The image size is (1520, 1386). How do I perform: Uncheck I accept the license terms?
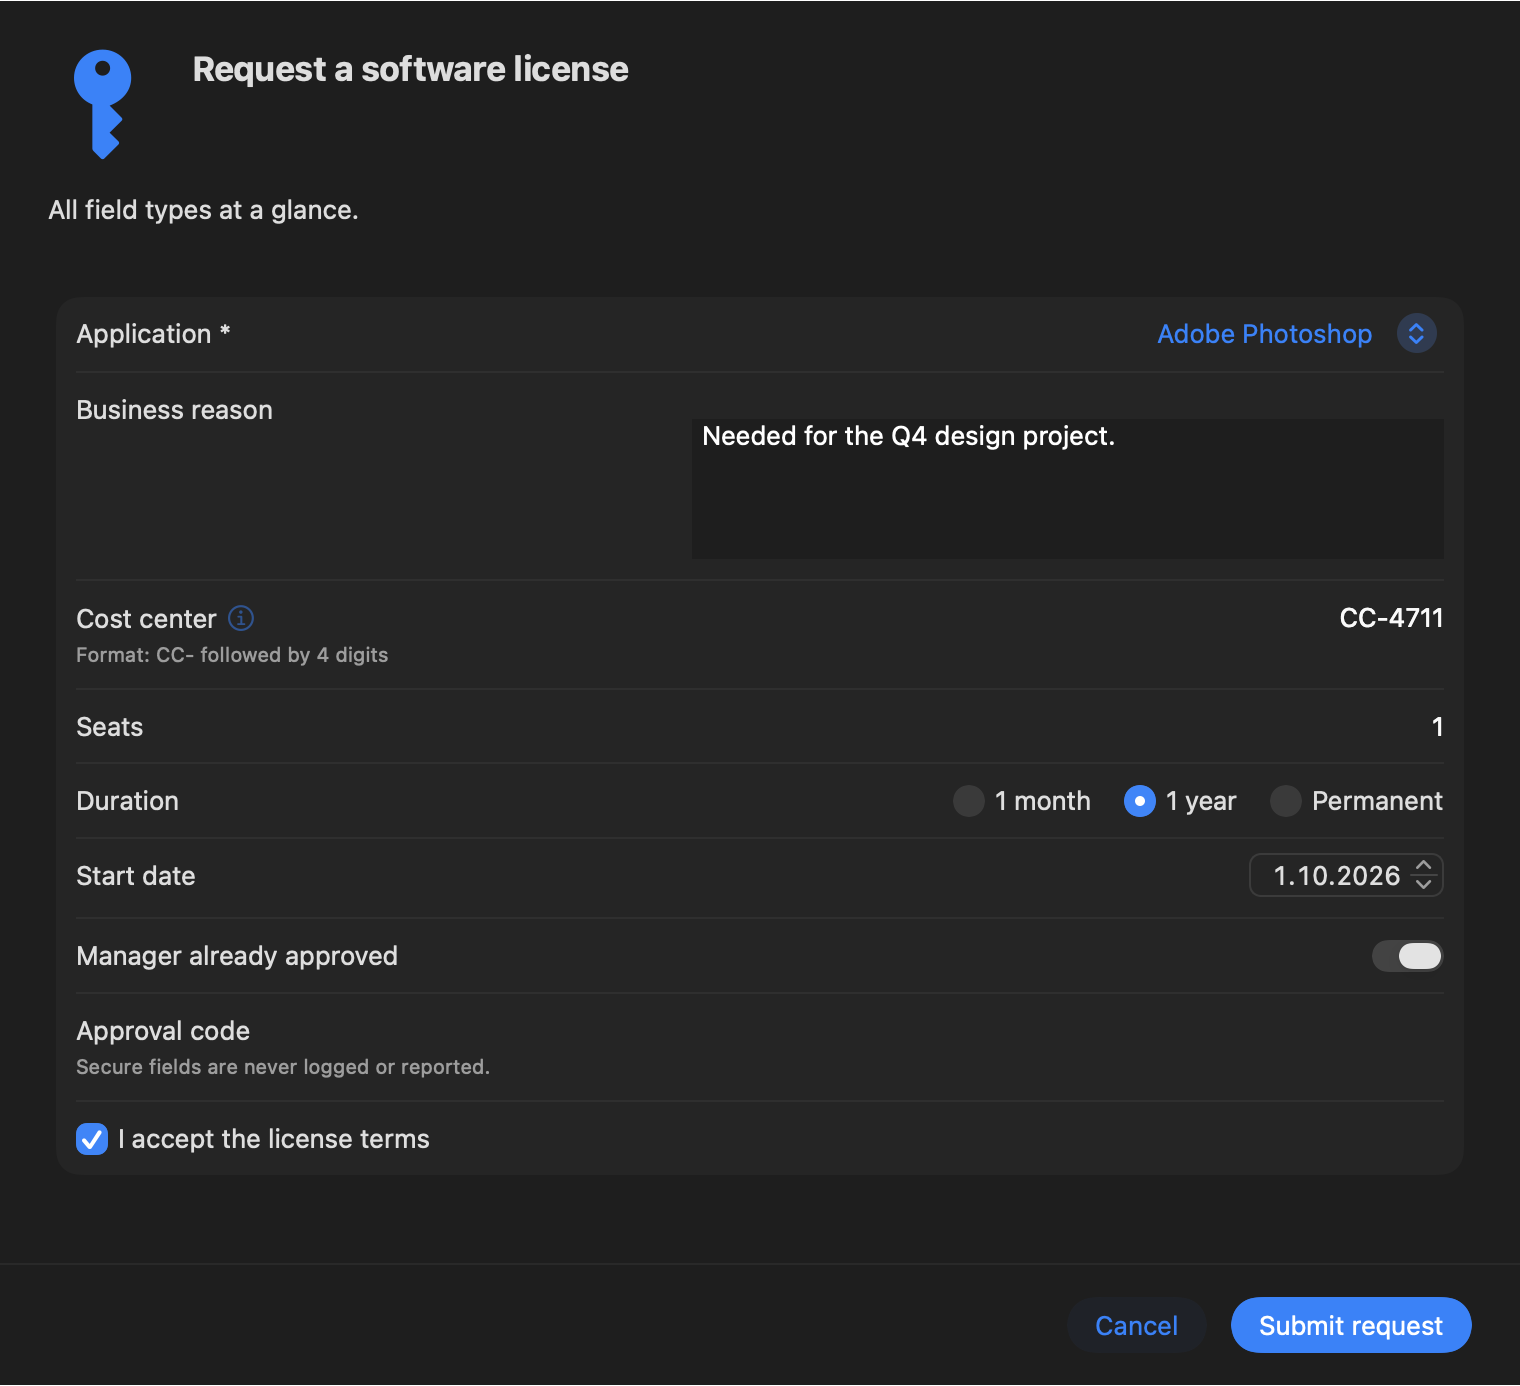[92, 1138]
